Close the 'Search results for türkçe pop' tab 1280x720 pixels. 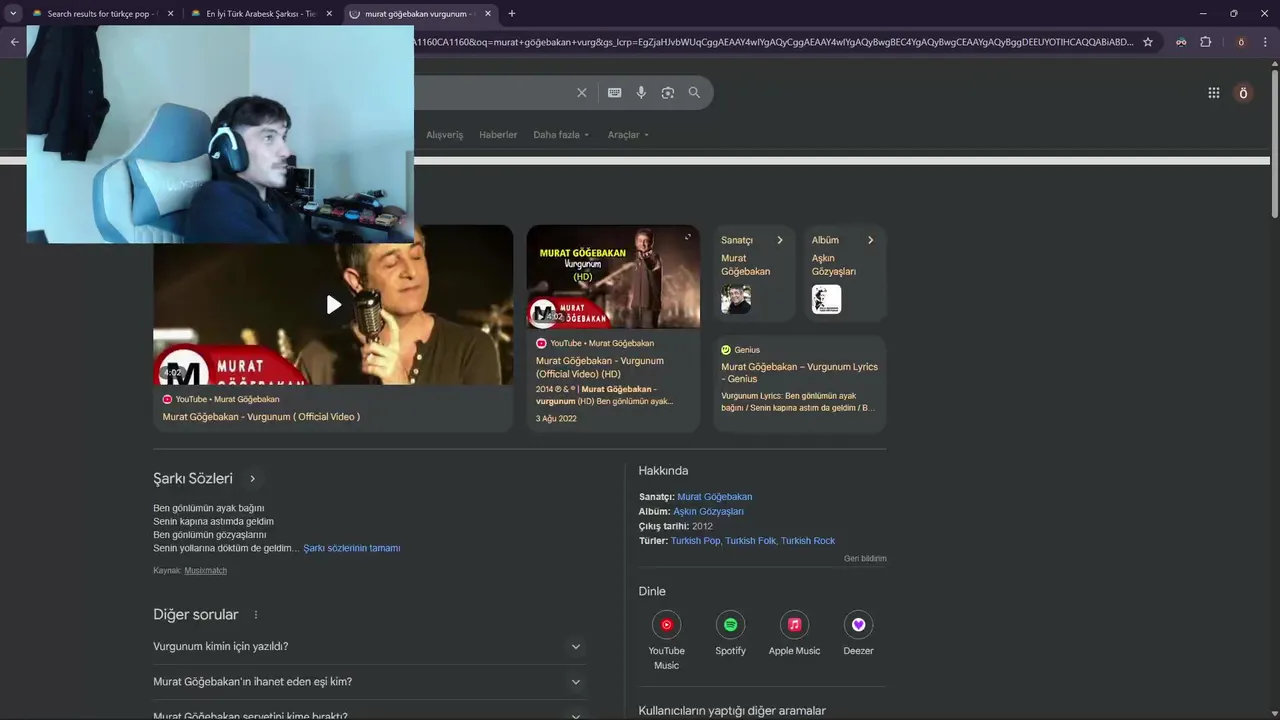click(x=170, y=14)
